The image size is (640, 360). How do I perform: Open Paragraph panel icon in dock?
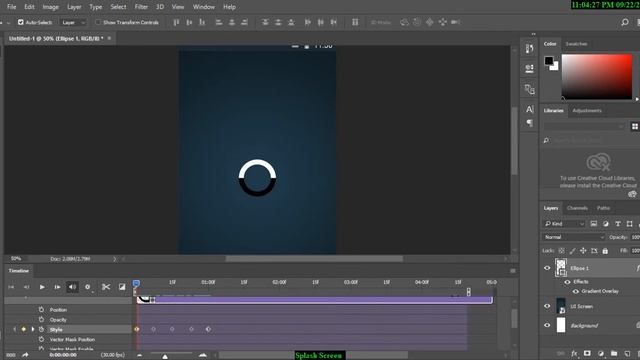click(x=529, y=122)
